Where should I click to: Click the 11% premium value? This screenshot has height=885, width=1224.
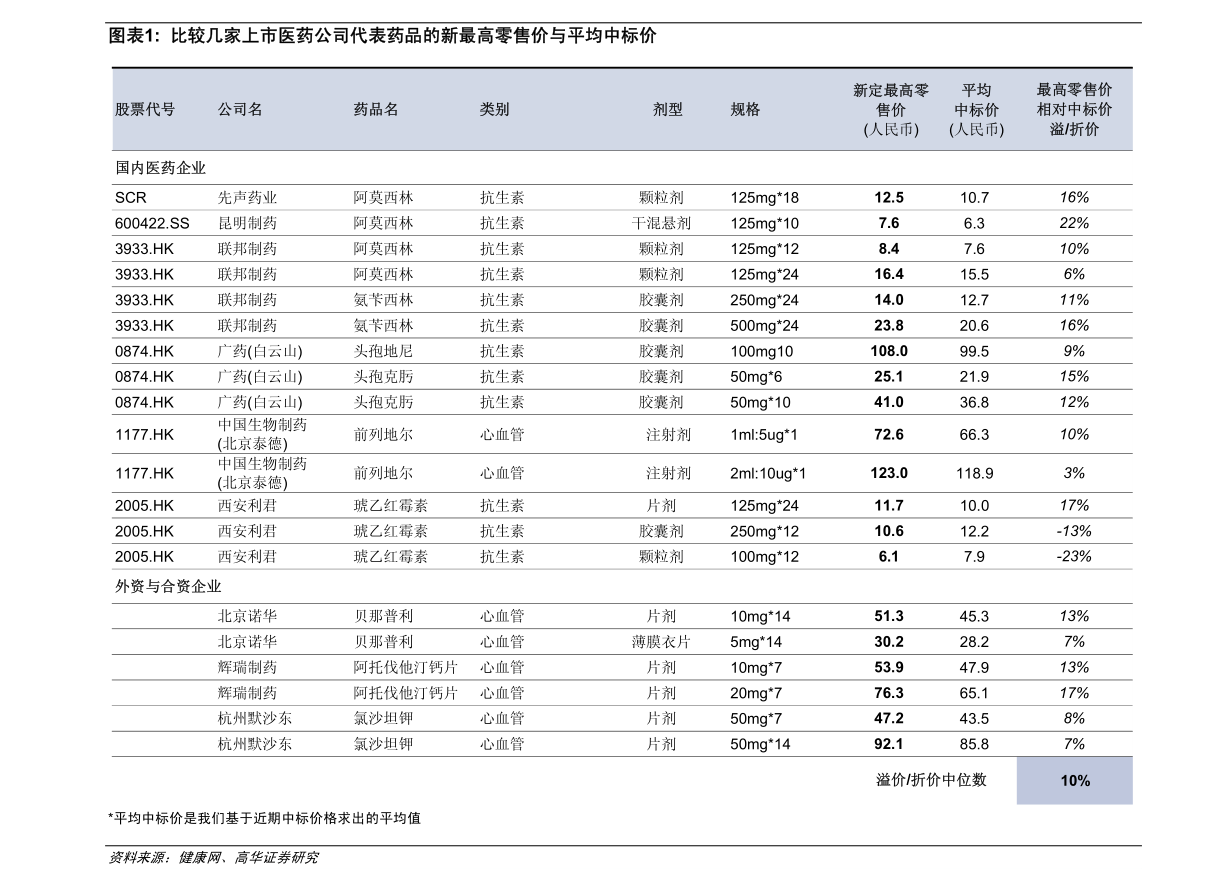click(1074, 300)
